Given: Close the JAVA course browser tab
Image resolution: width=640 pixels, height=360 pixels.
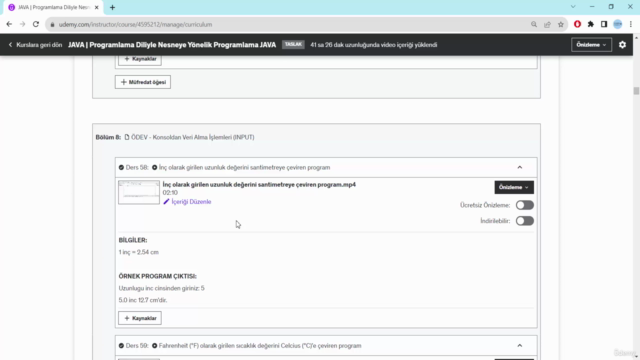Looking at the screenshot, I should pyautogui.click(x=97, y=7).
